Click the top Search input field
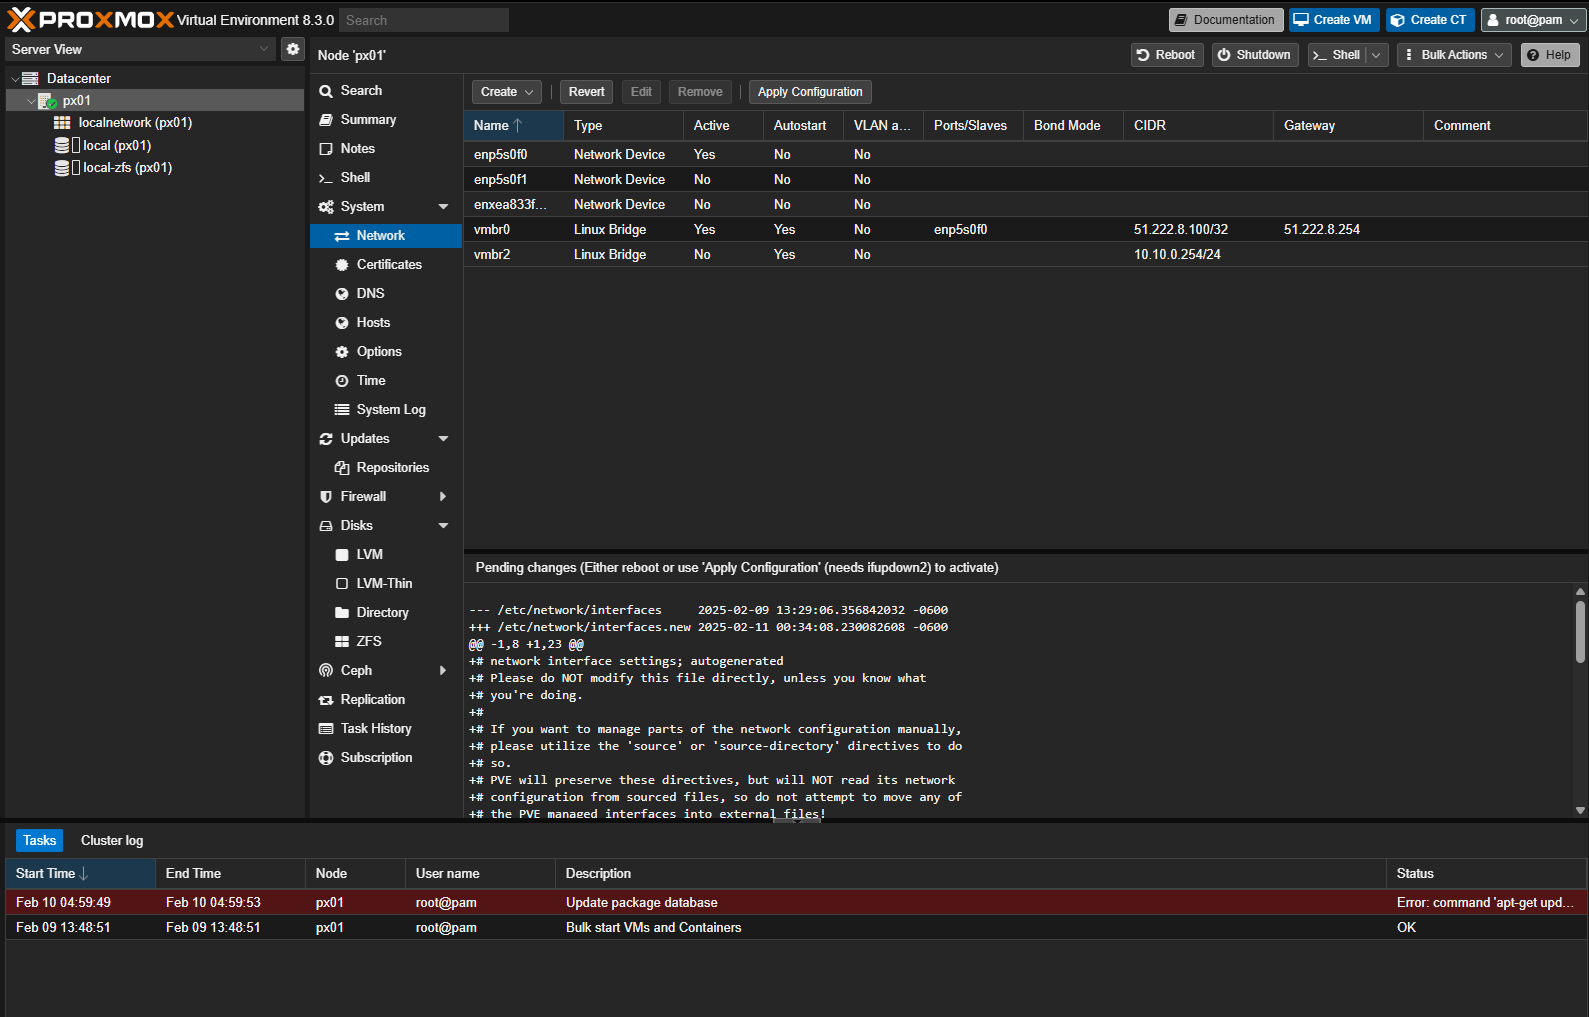The height and width of the screenshot is (1017, 1589). (x=424, y=20)
